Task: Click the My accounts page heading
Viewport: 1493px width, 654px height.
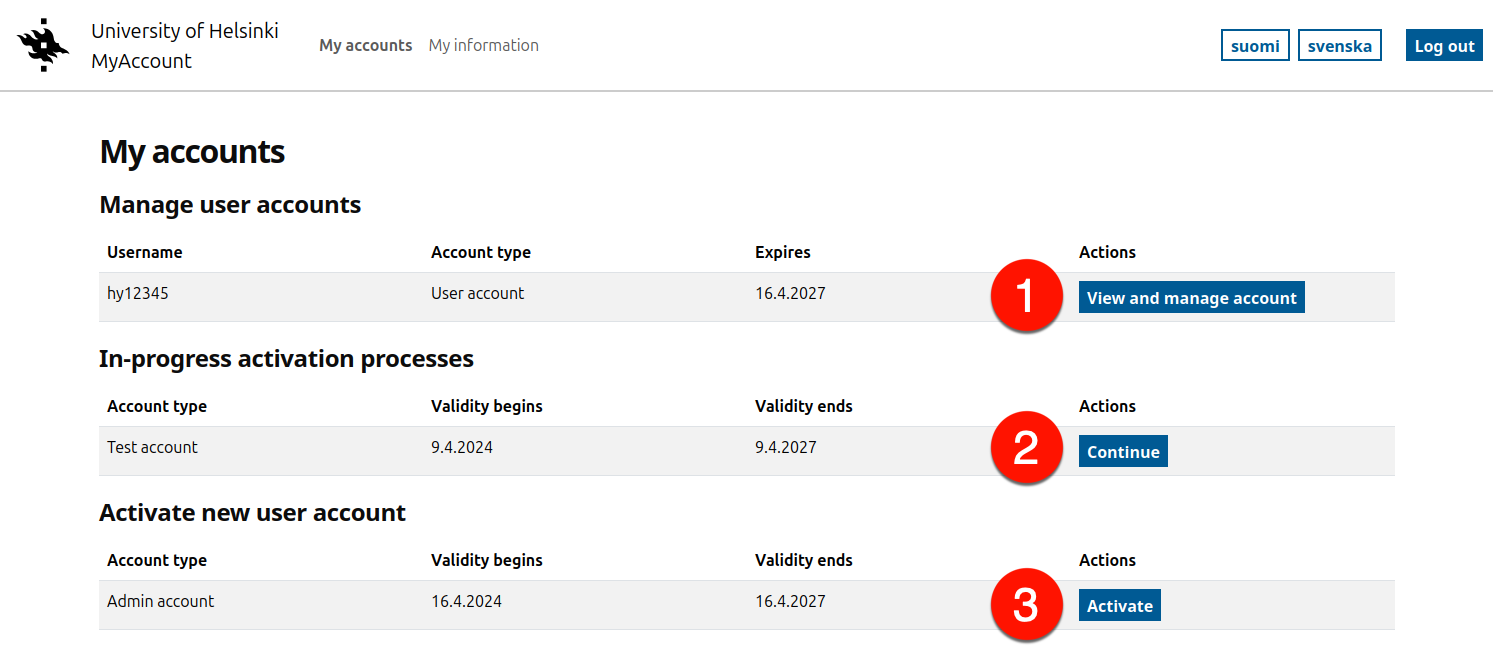Action: click(192, 152)
